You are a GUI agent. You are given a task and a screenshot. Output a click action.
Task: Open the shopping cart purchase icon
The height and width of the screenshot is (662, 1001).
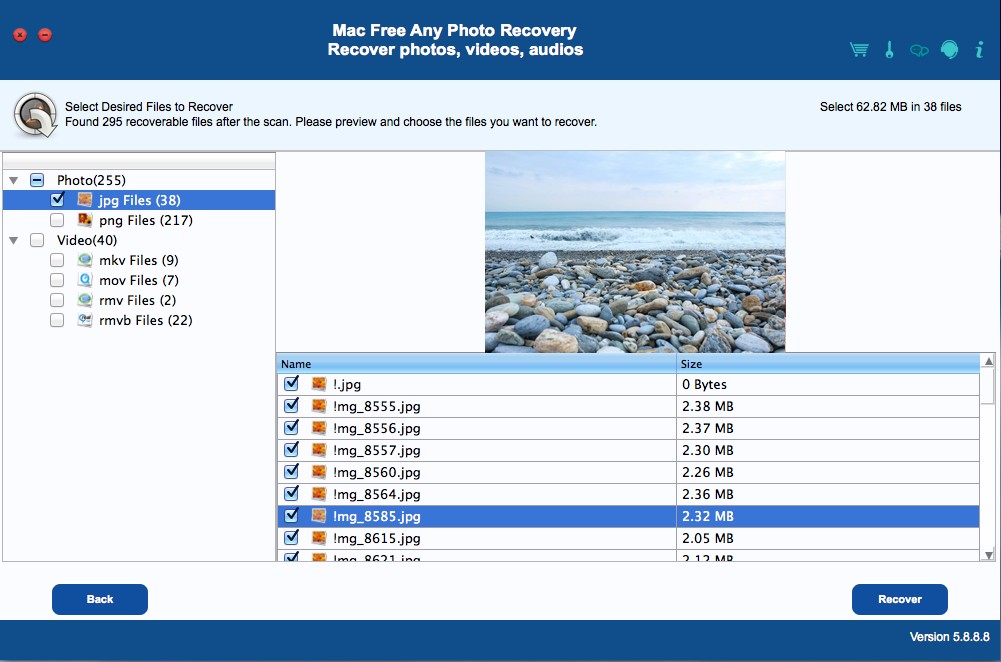(858, 50)
